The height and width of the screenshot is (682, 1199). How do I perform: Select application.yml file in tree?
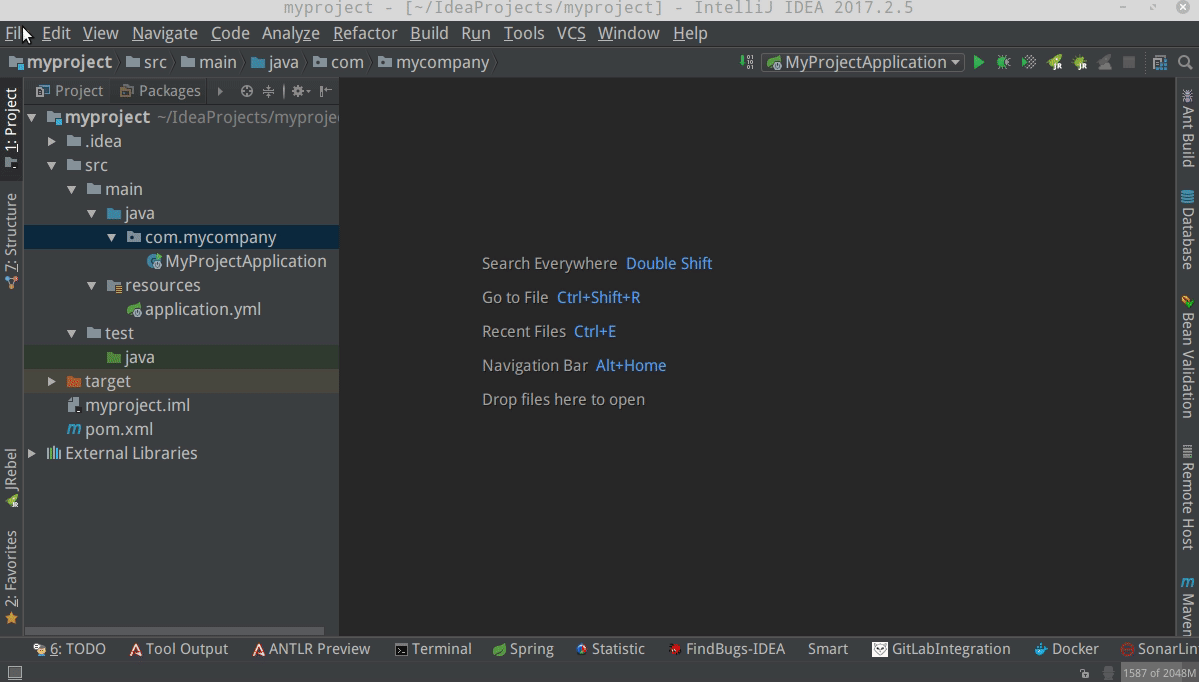click(193, 310)
